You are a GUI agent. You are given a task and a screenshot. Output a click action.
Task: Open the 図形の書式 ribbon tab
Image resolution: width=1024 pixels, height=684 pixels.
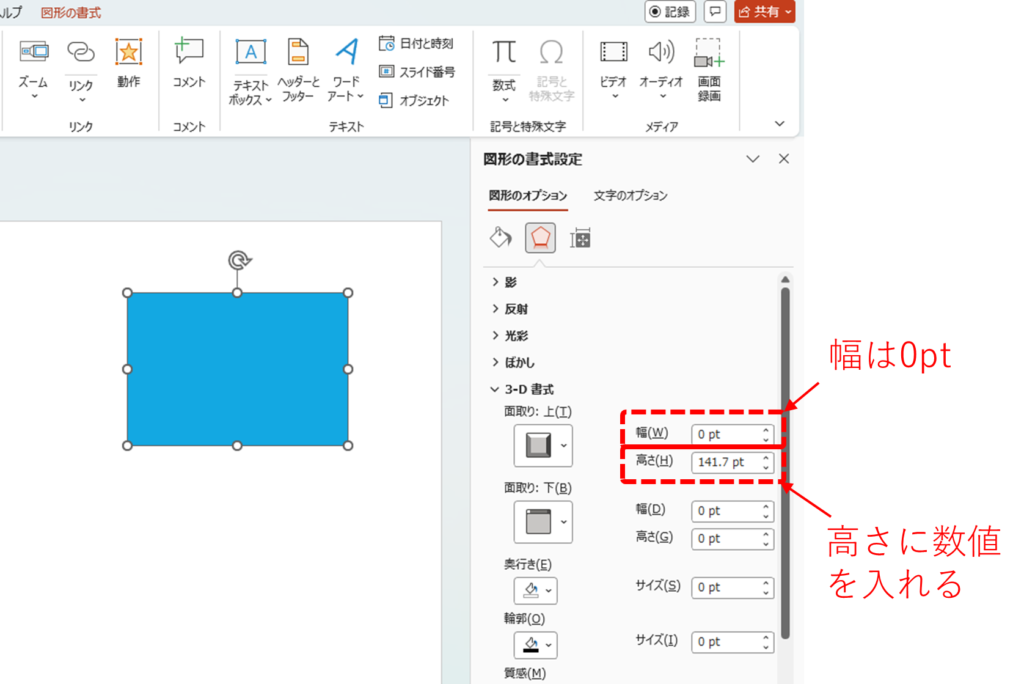(x=71, y=13)
